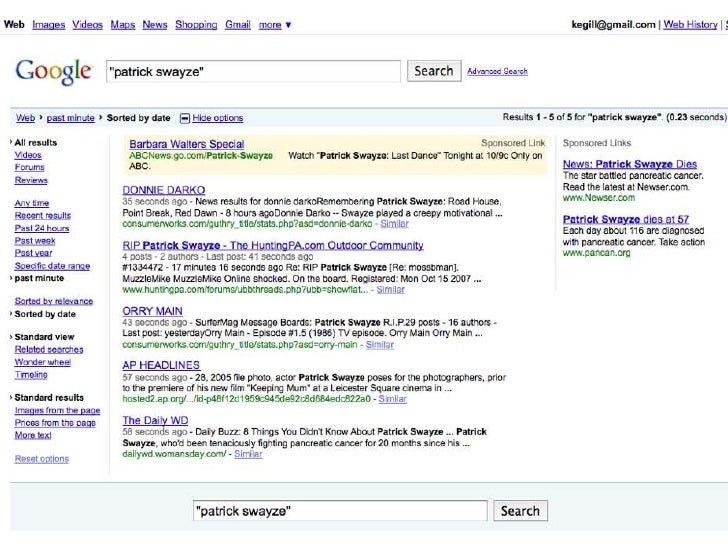Click Similar for dailywd.womansday.com result
Screen dimensions: 728x546
(248, 454)
